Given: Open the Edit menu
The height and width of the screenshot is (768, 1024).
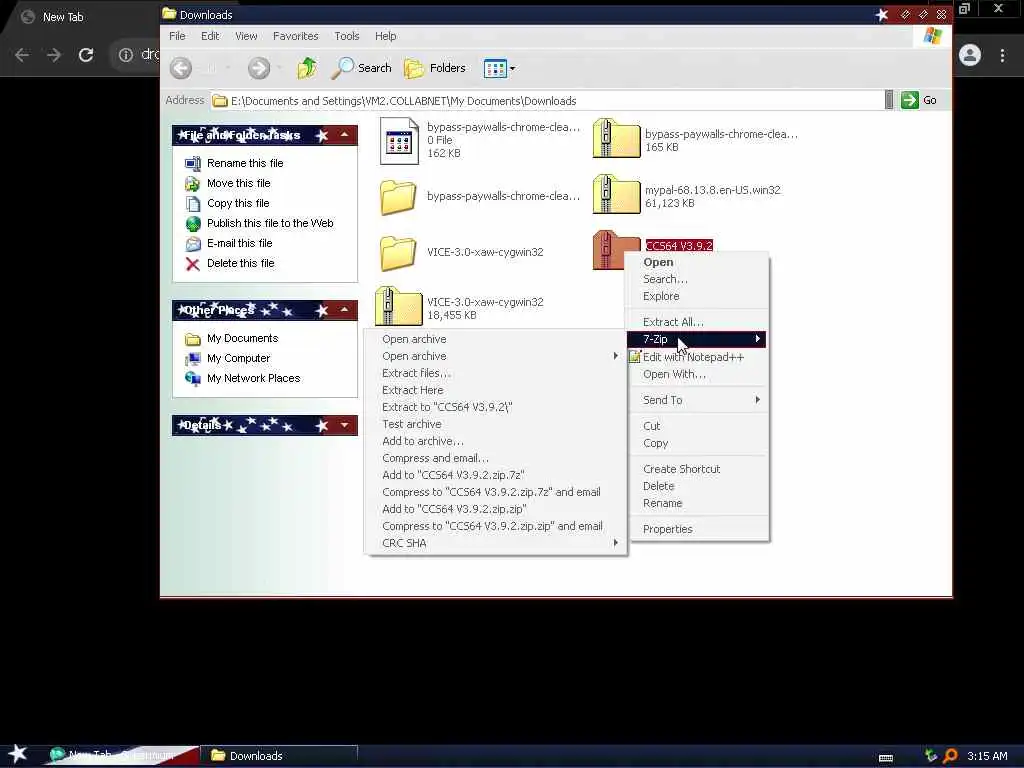Looking at the screenshot, I should click(x=210, y=36).
